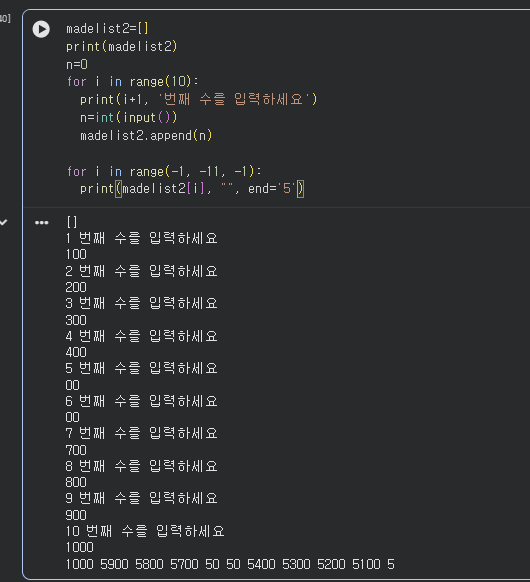This screenshot has height=582, width=530.
Task: Click the for i in range(10) line
Action: (132, 82)
